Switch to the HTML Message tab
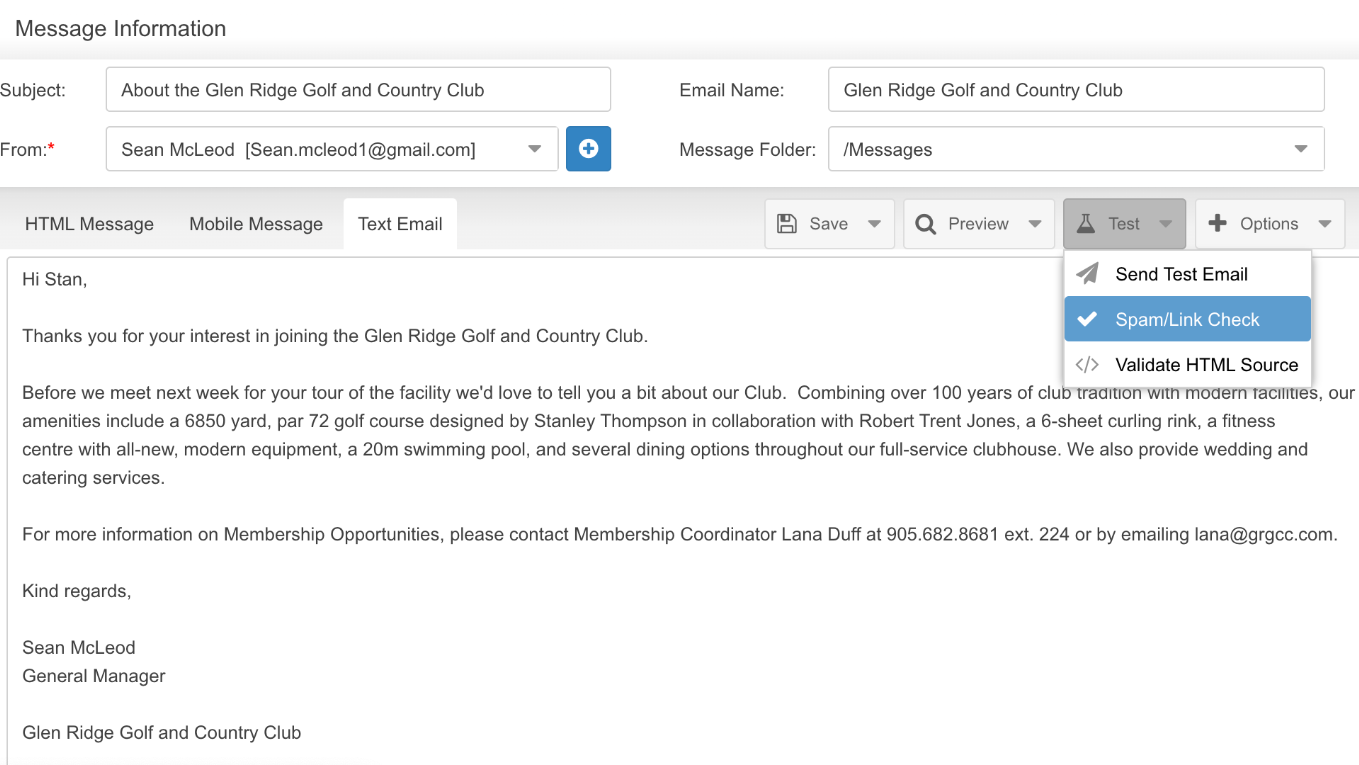1359x765 pixels. 89,224
